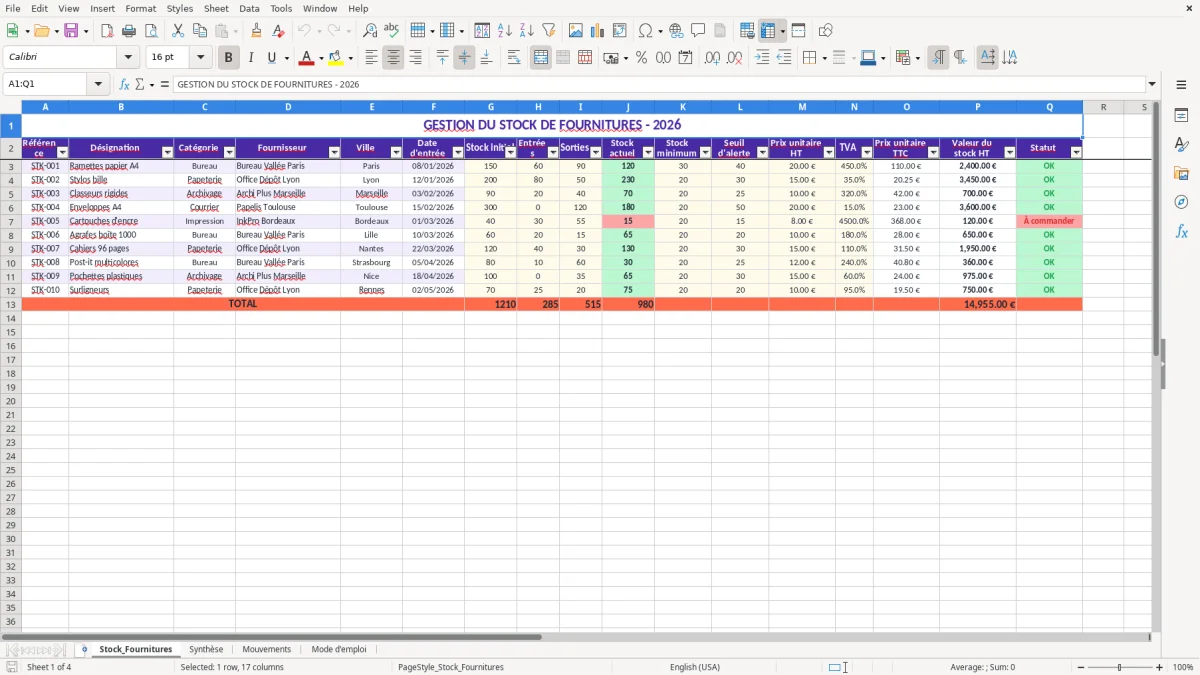1200x675 pixels.
Task: Click Insert Special Character omega icon
Action: [645, 31]
